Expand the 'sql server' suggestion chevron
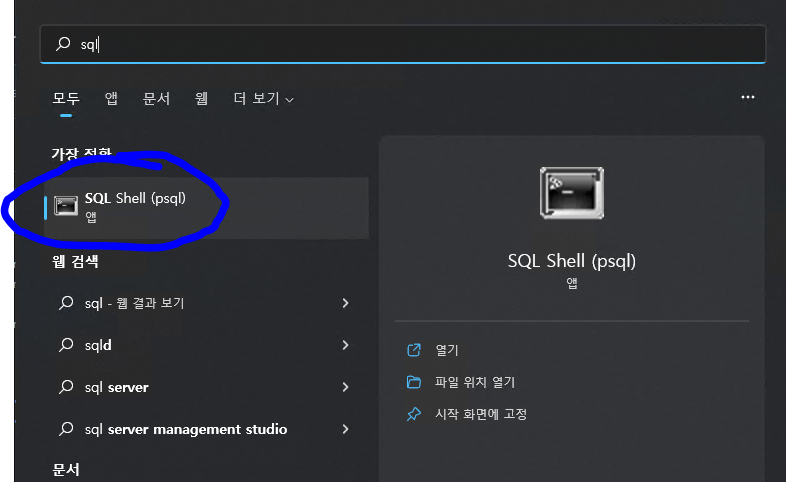The width and height of the screenshot is (786, 482). [345, 387]
